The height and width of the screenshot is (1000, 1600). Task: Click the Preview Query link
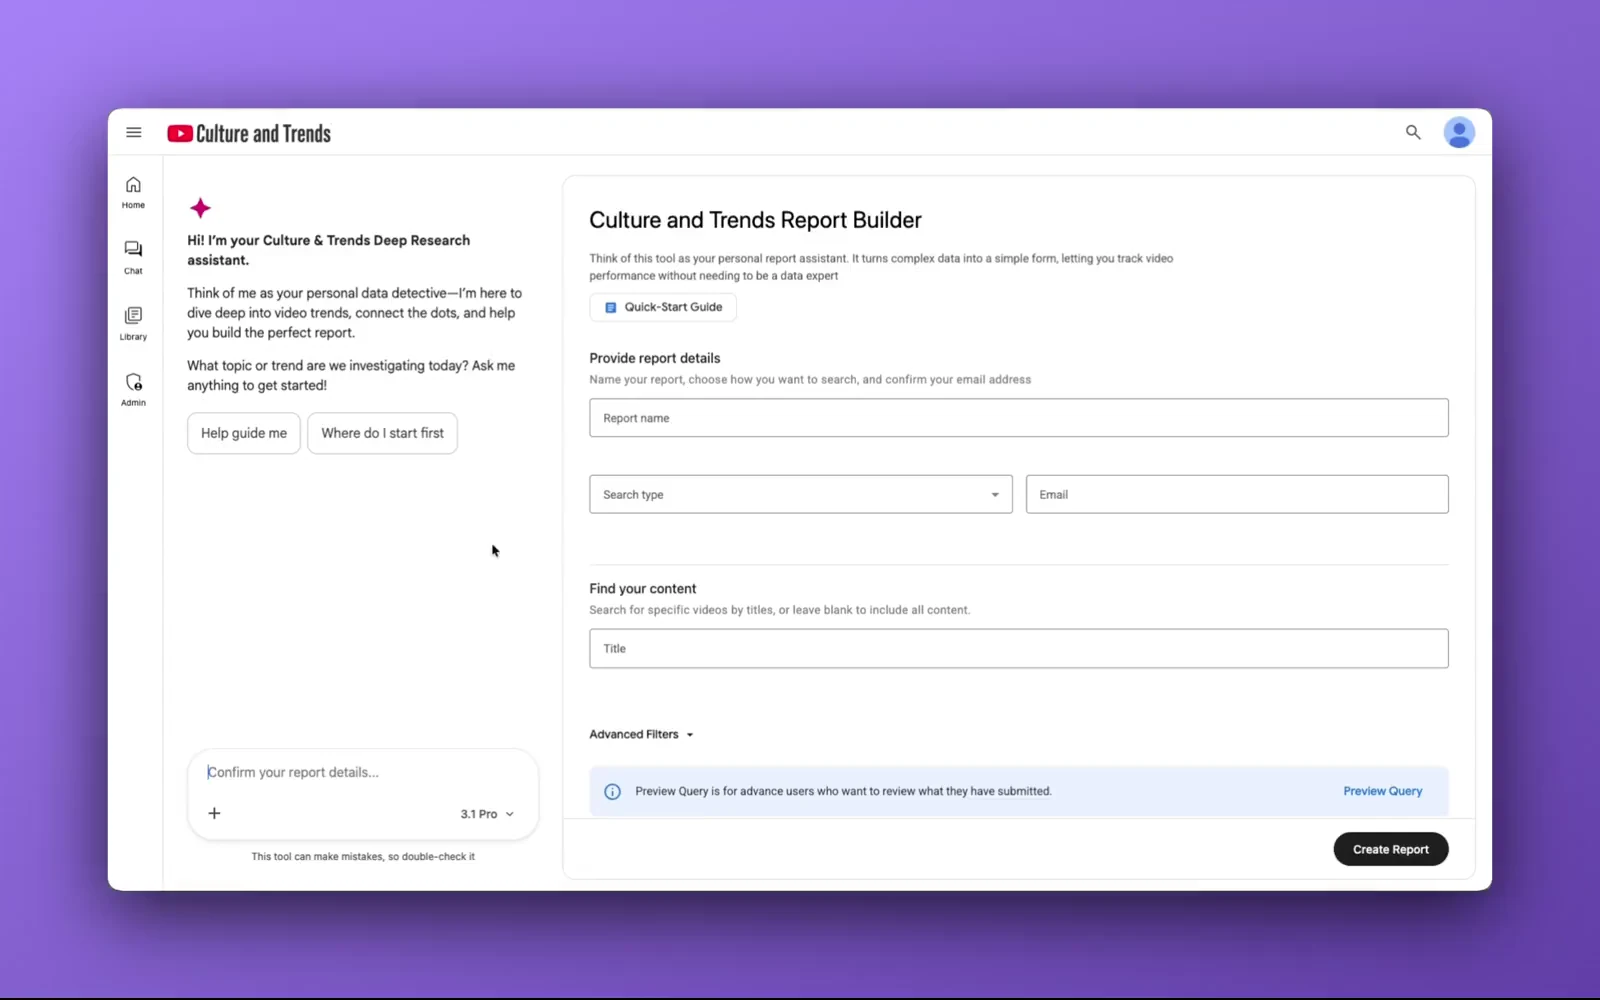click(1382, 791)
